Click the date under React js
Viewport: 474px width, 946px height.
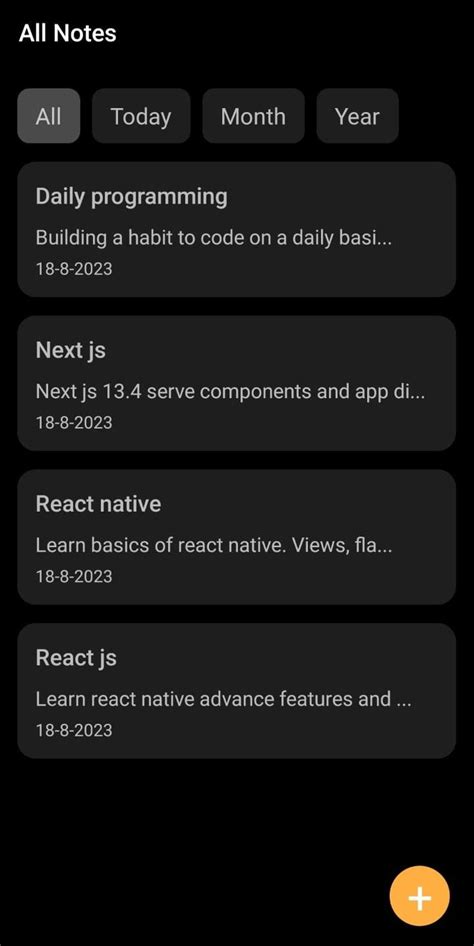(x=74, y=731)
